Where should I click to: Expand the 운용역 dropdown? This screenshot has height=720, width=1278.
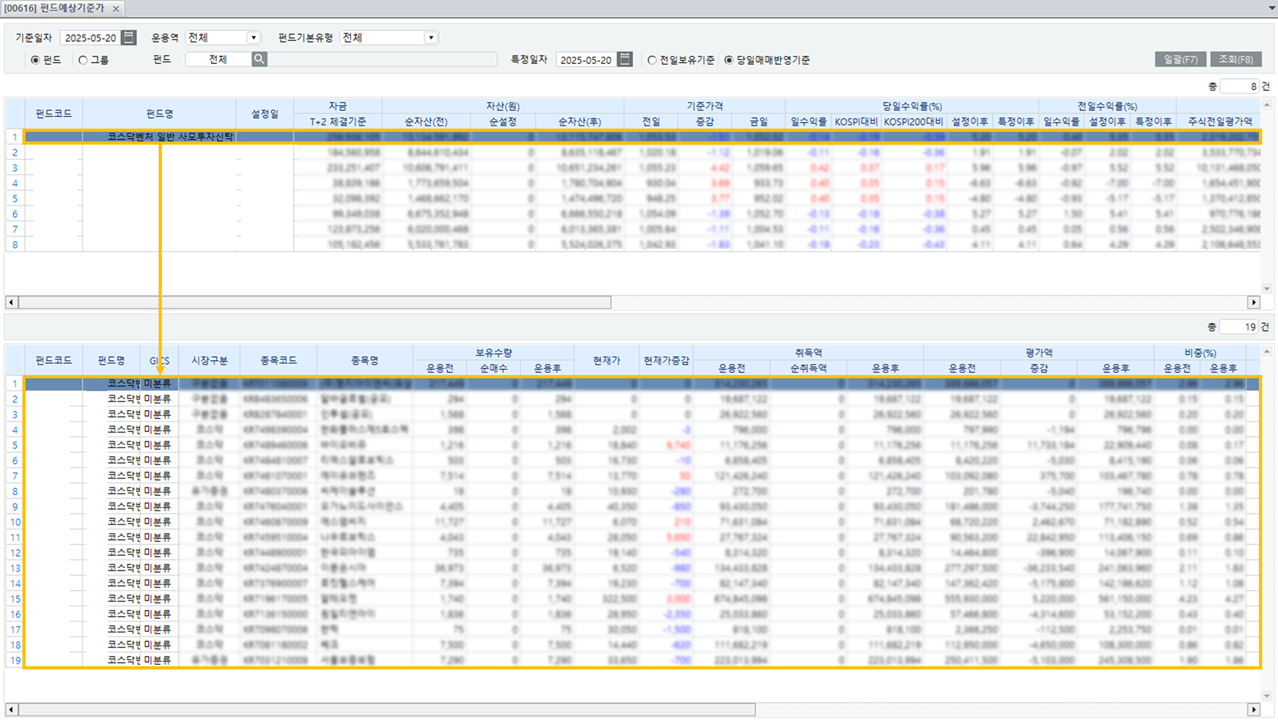point(252,38)
